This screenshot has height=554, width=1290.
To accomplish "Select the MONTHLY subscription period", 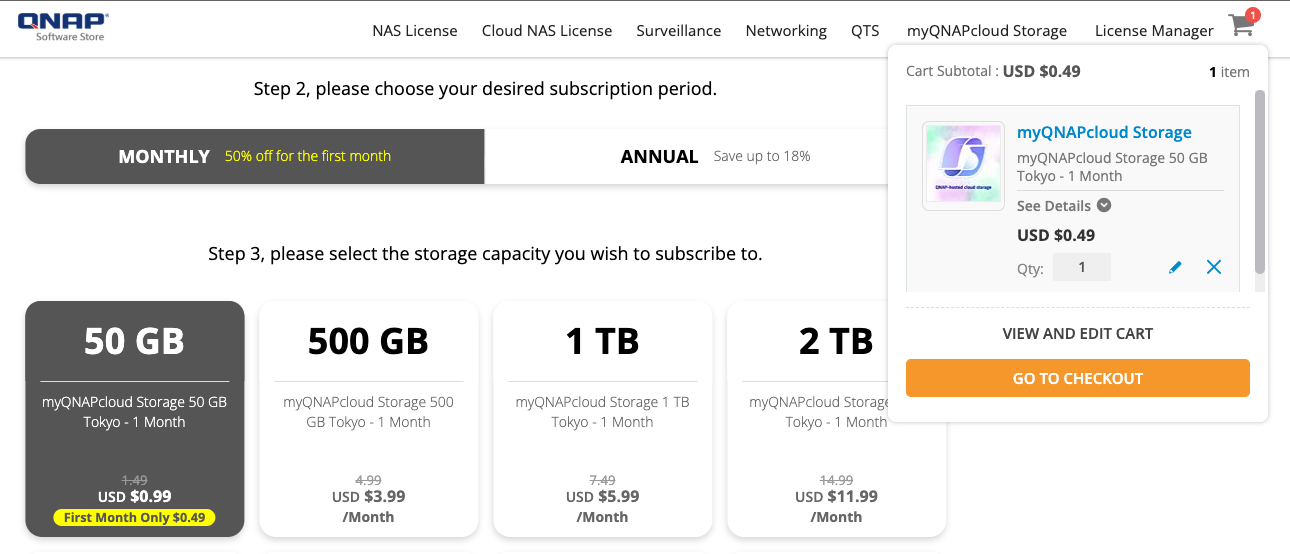I will [x=255, y=157].
